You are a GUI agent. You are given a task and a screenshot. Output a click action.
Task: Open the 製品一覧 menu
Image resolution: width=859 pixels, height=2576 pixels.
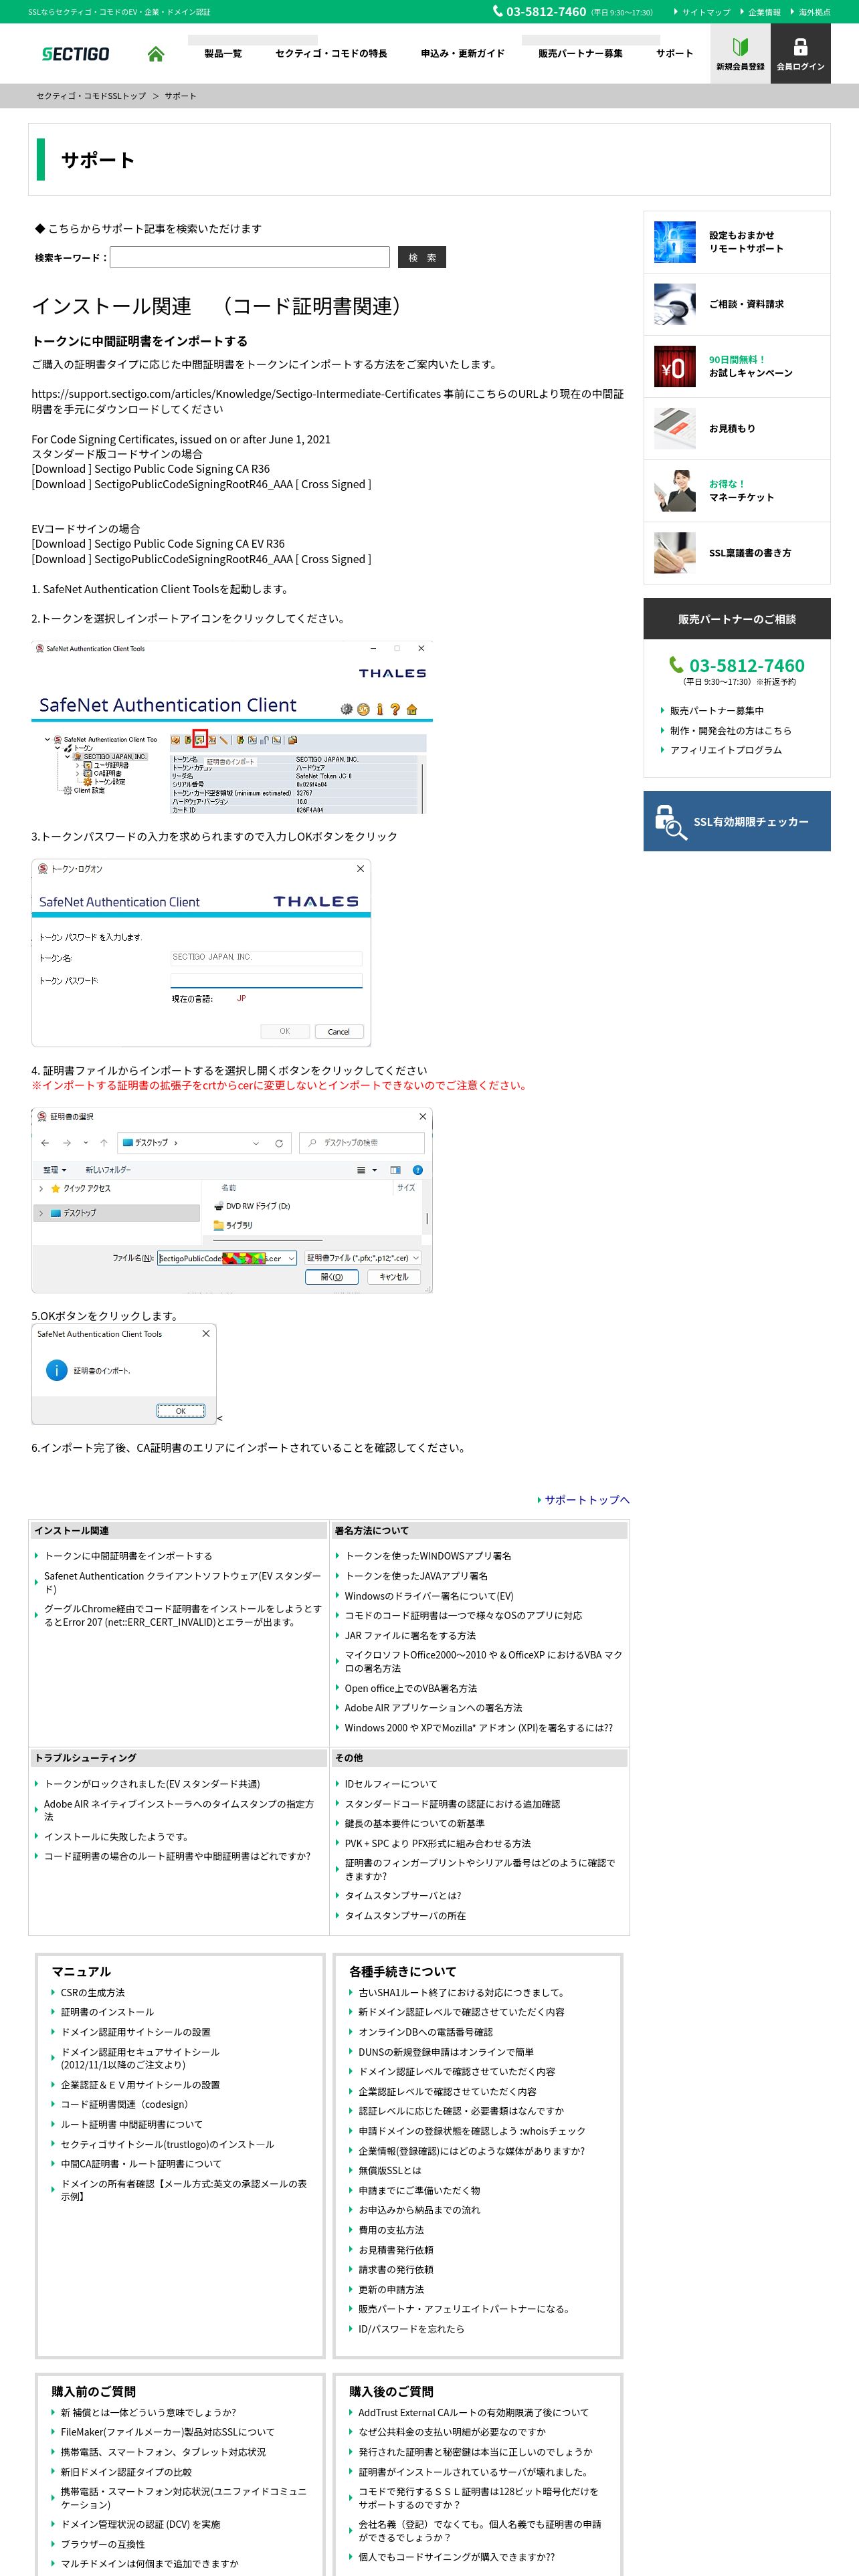click(223, 54)
